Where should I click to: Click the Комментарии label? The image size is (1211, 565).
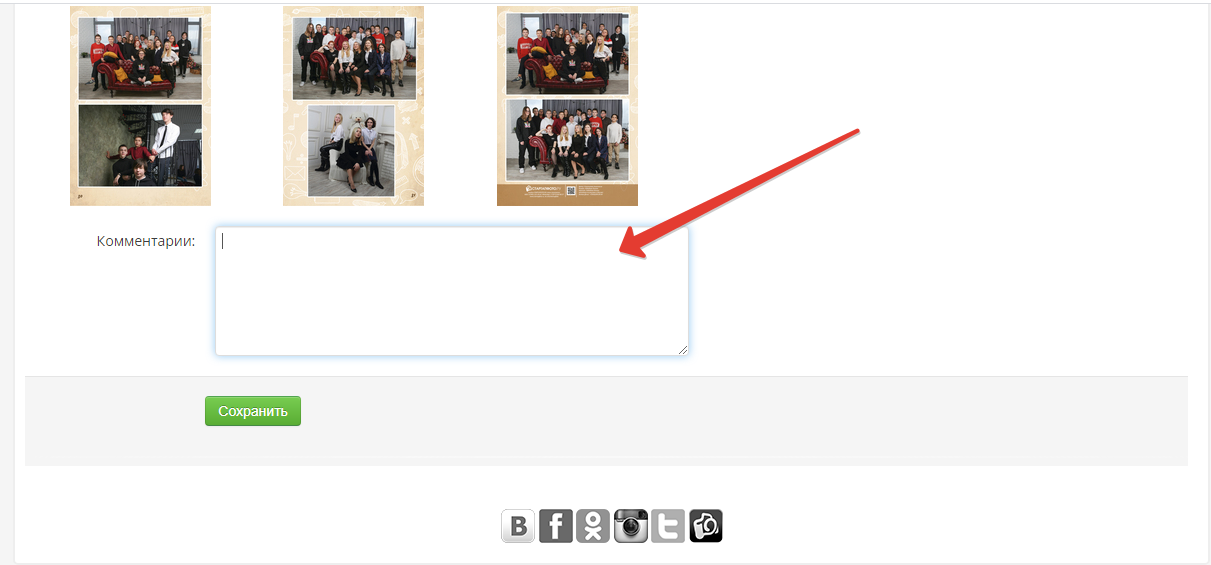[146, 241]
